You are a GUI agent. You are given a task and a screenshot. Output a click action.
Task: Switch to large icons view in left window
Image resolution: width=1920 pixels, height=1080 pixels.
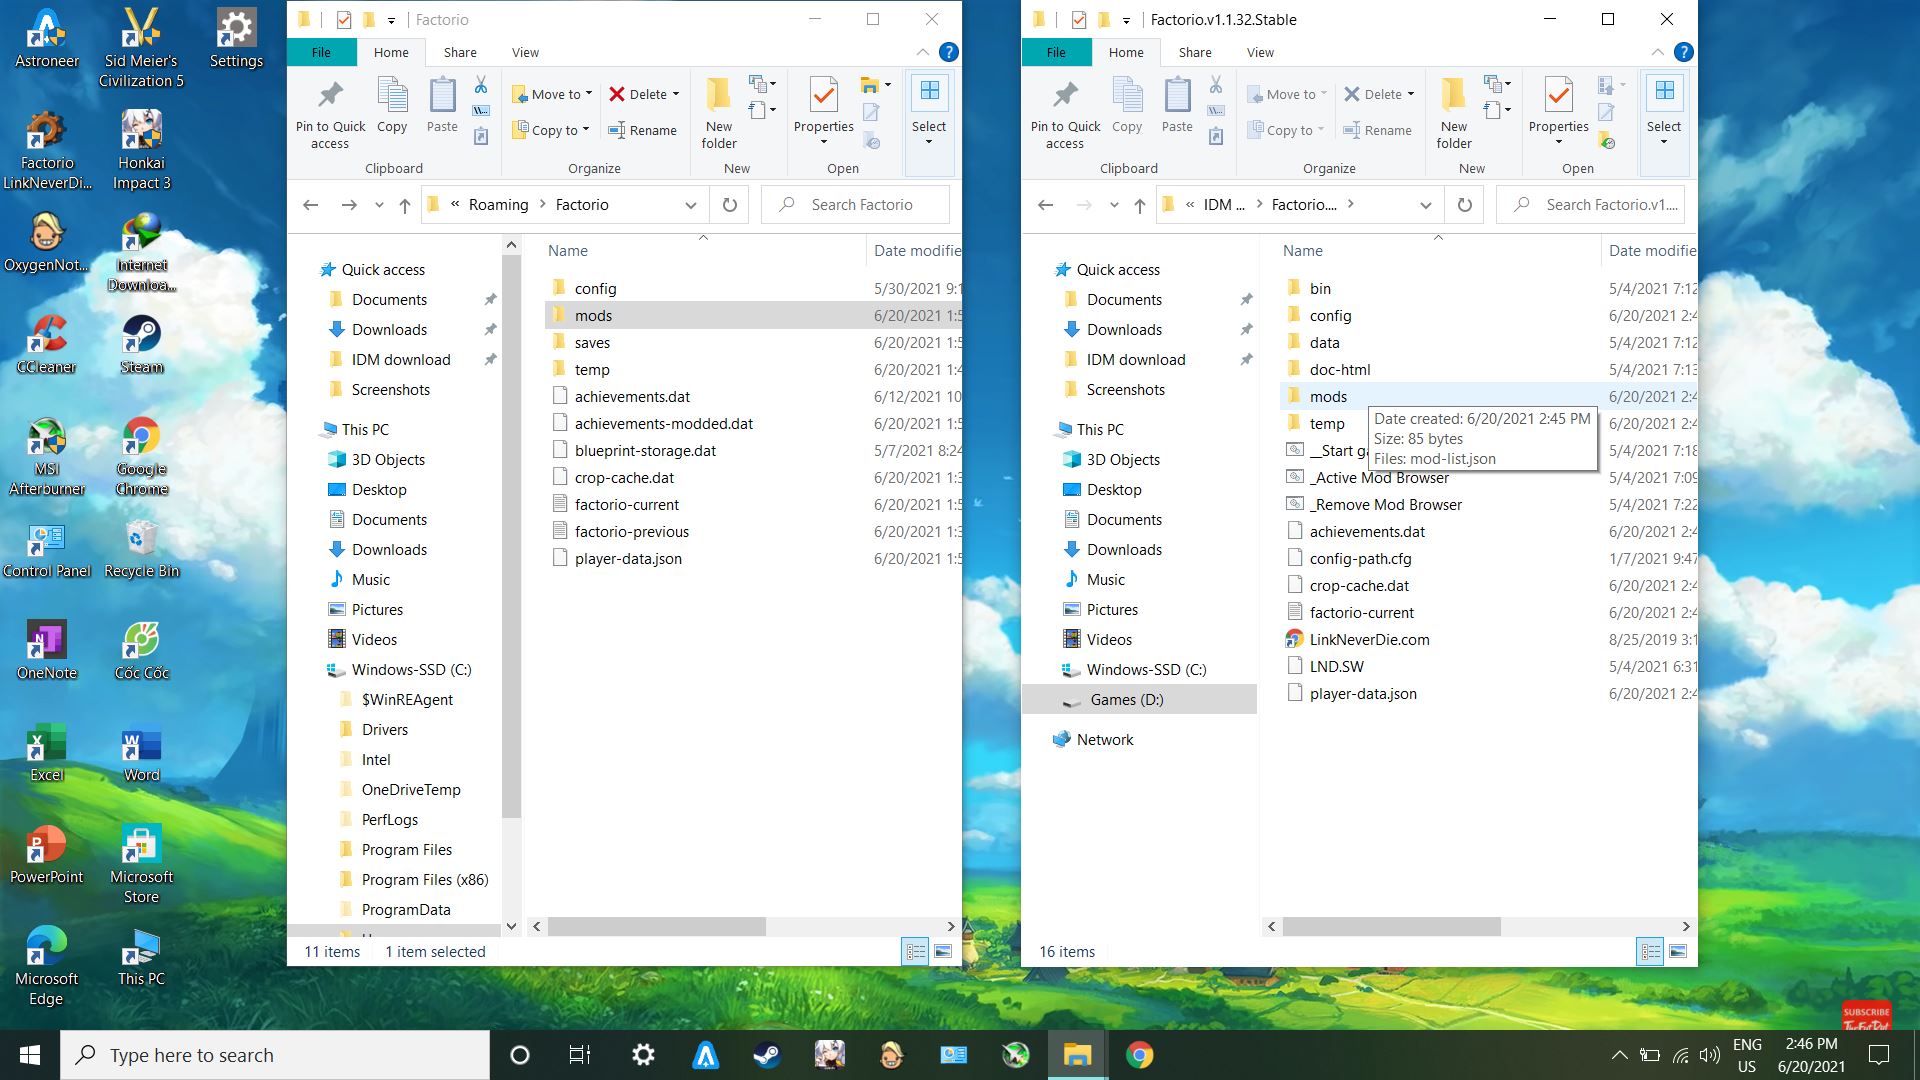[x=942, y=952]
